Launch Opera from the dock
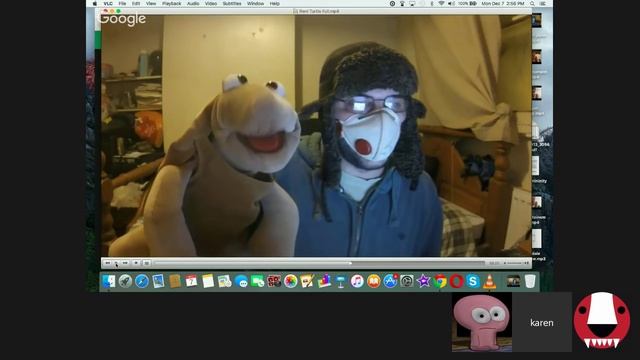 click(456, 281)
